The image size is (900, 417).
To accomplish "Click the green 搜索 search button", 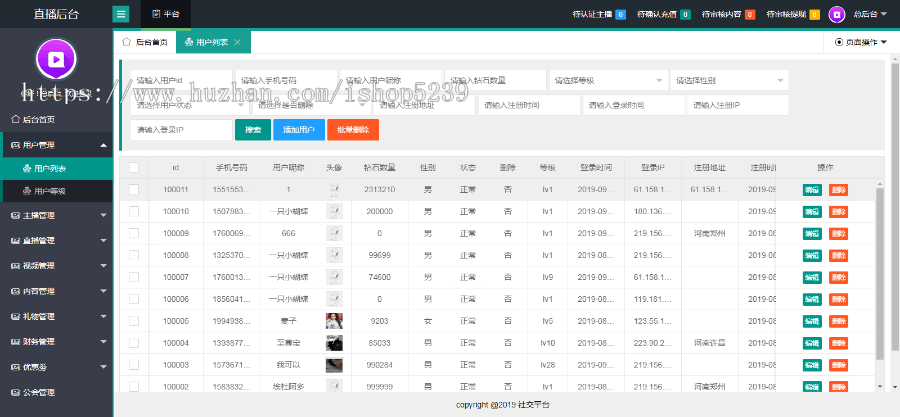I will pyautogui.click(x=253, y=130).
